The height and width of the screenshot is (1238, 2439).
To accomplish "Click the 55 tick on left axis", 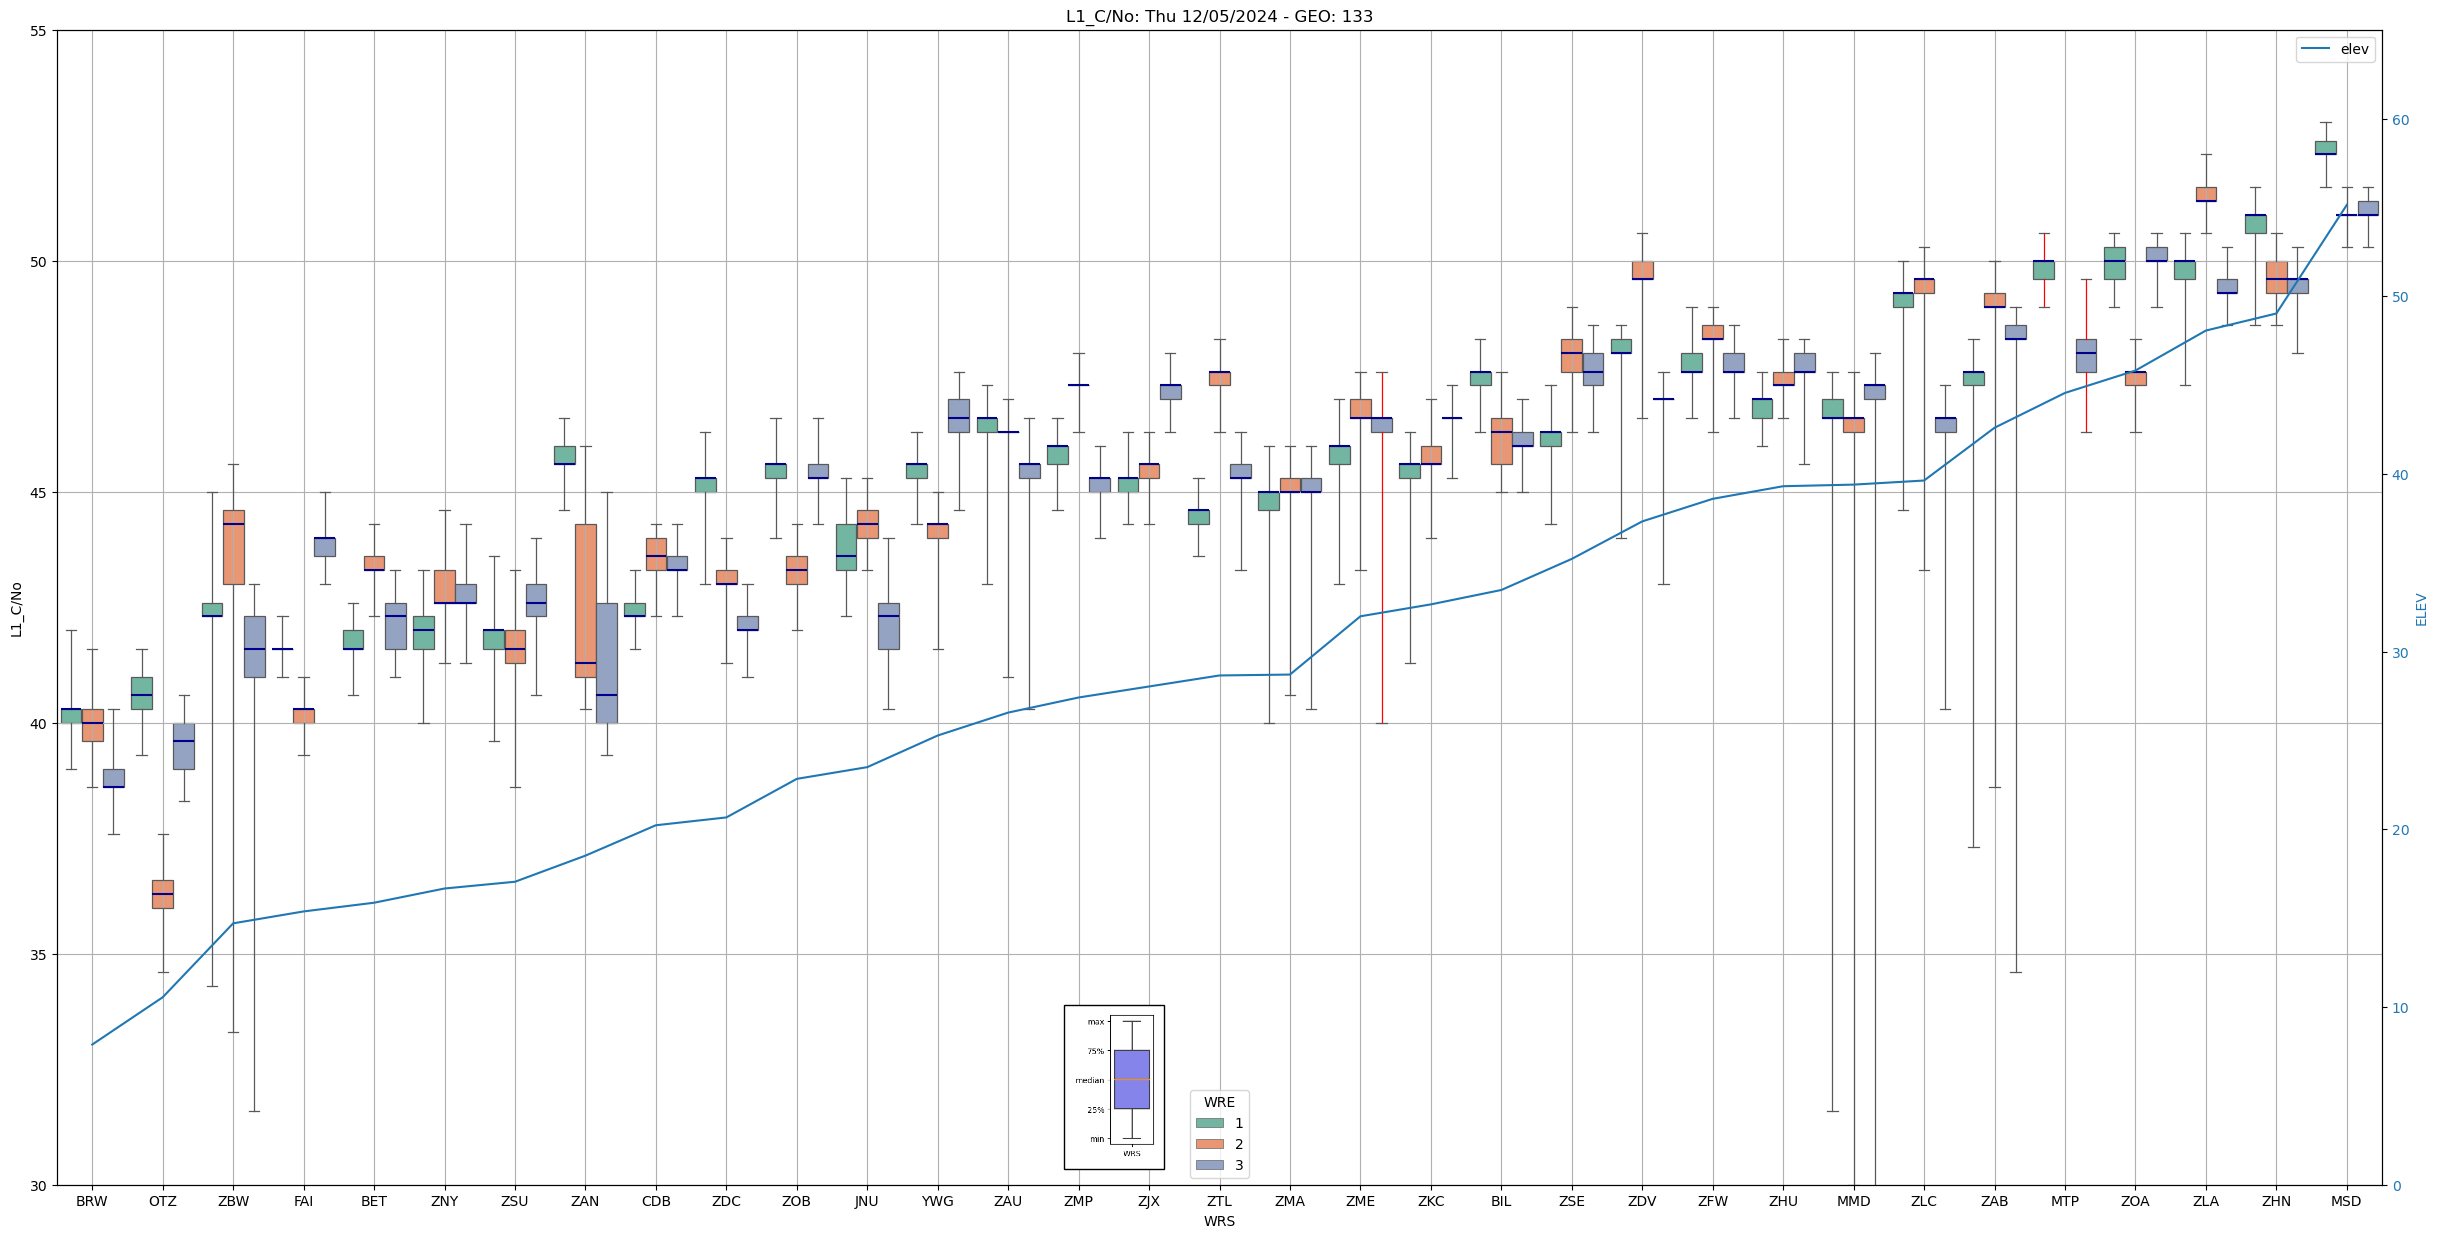I will point(38,31).
